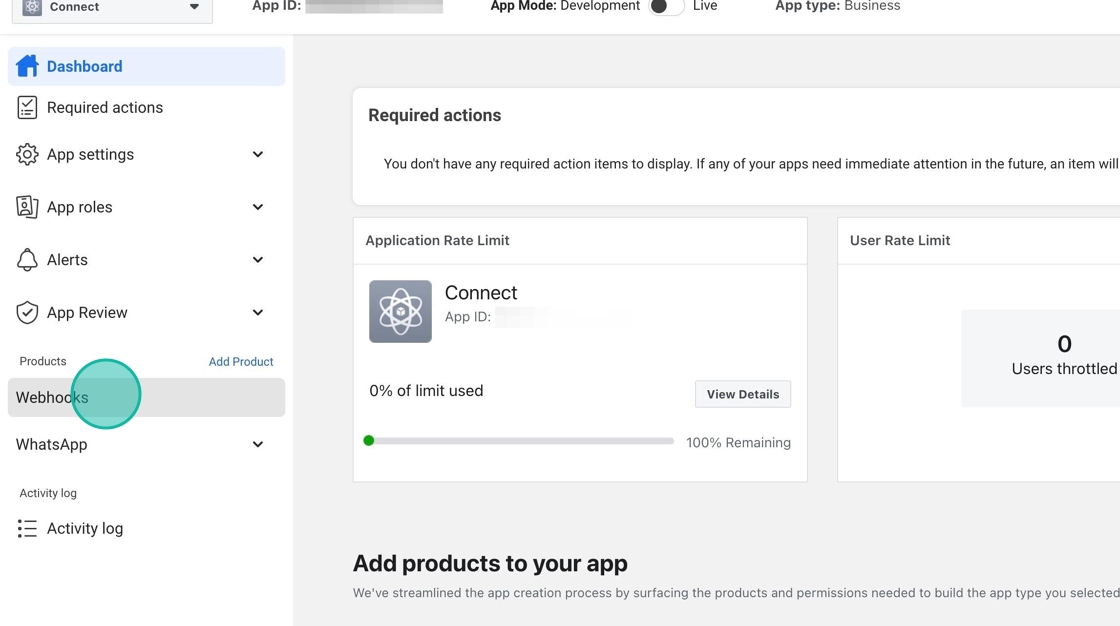Toggle App Mode from Development to Live

666,7
